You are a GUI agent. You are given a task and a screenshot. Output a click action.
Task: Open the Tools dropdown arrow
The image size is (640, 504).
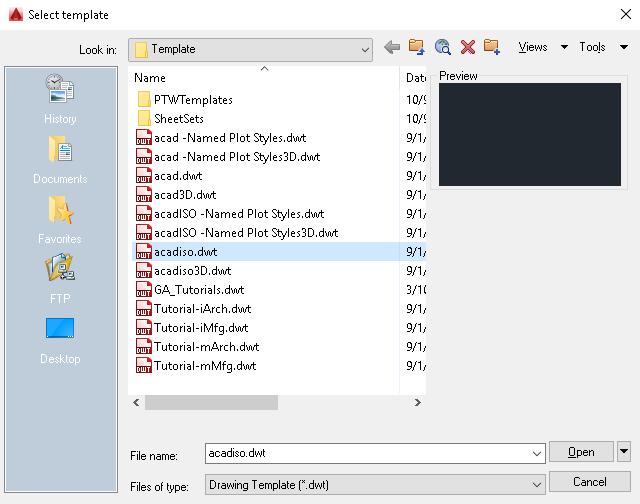(x=624, y=47)
